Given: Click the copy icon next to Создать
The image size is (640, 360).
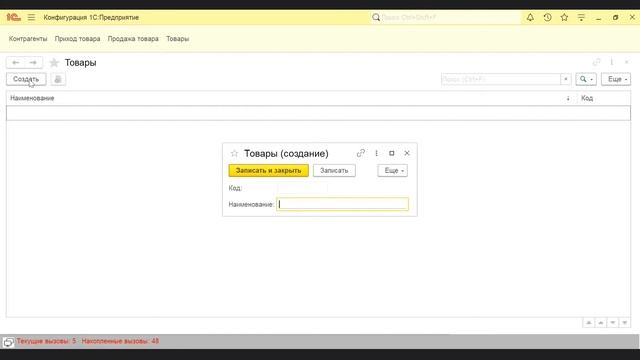Looking at the screenshot, I should coord(58,79).
